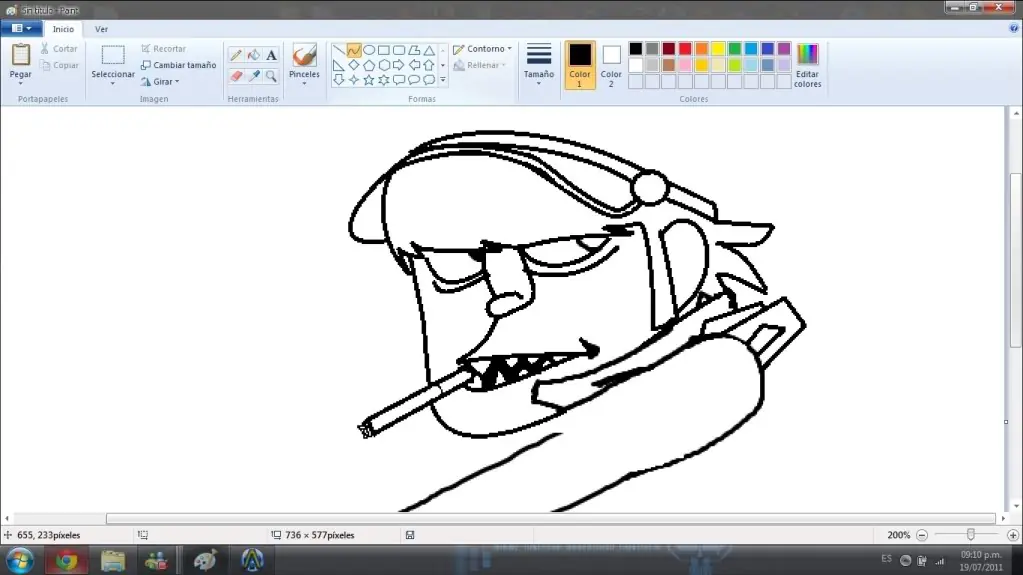
Task: Choose the Cloud callout shape
Action: tap(429, 80)
